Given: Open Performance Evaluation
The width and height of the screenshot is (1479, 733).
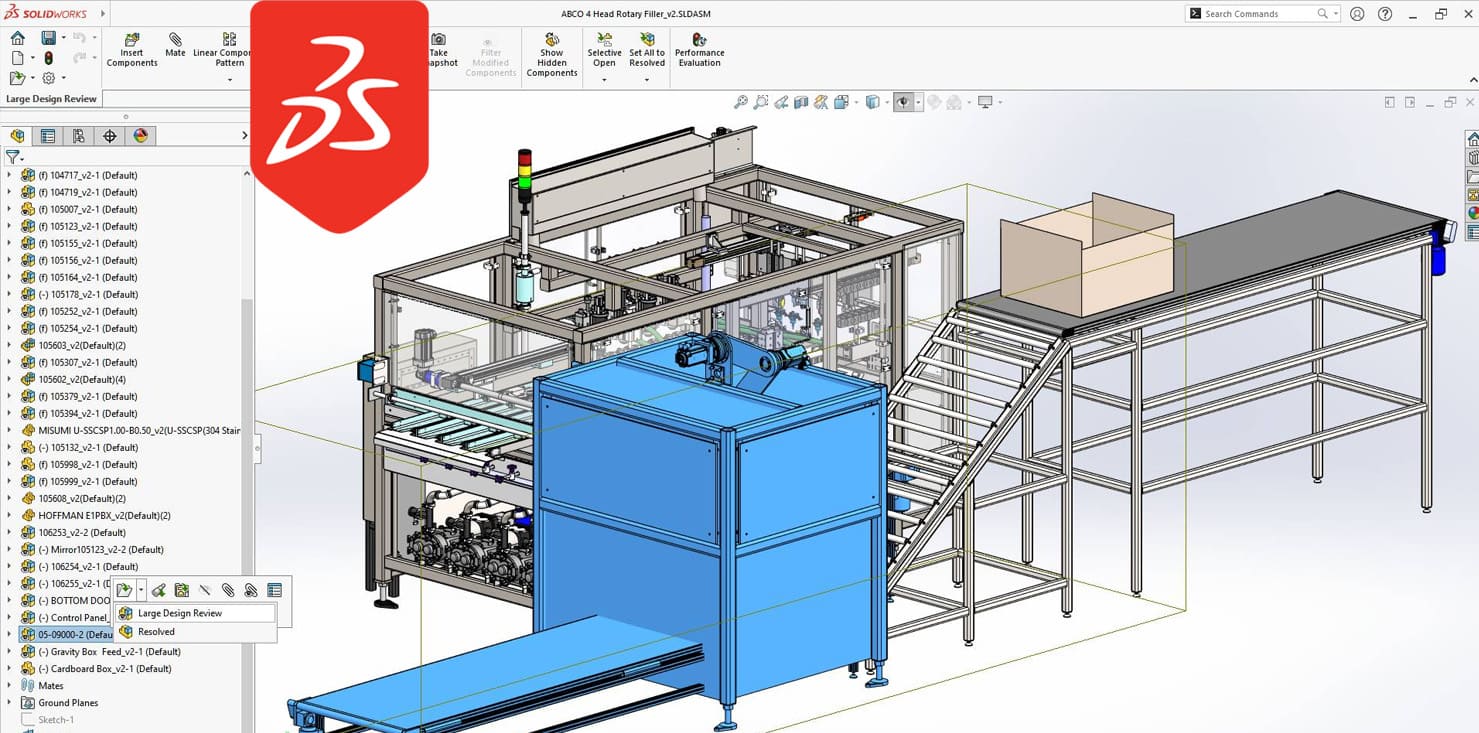Looking at the screenshot, I should point(699,50).
